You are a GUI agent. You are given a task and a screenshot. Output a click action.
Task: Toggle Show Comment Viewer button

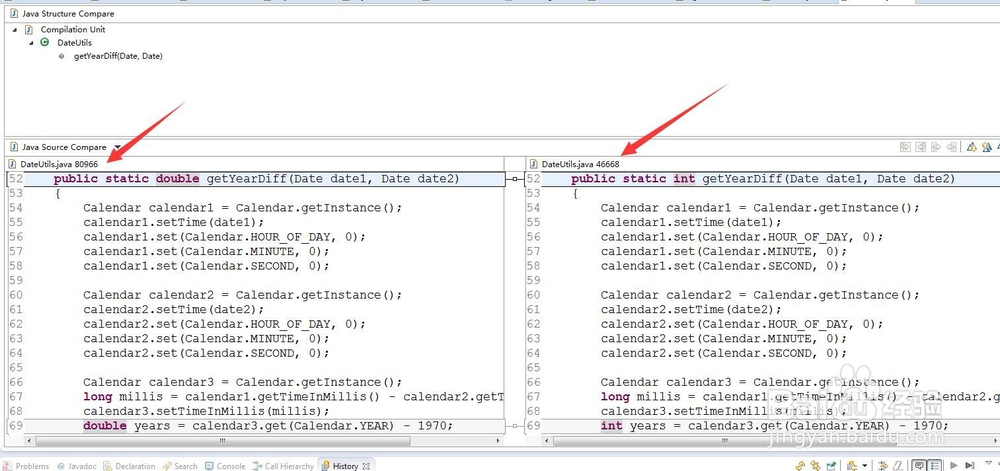tap(919, 466)
